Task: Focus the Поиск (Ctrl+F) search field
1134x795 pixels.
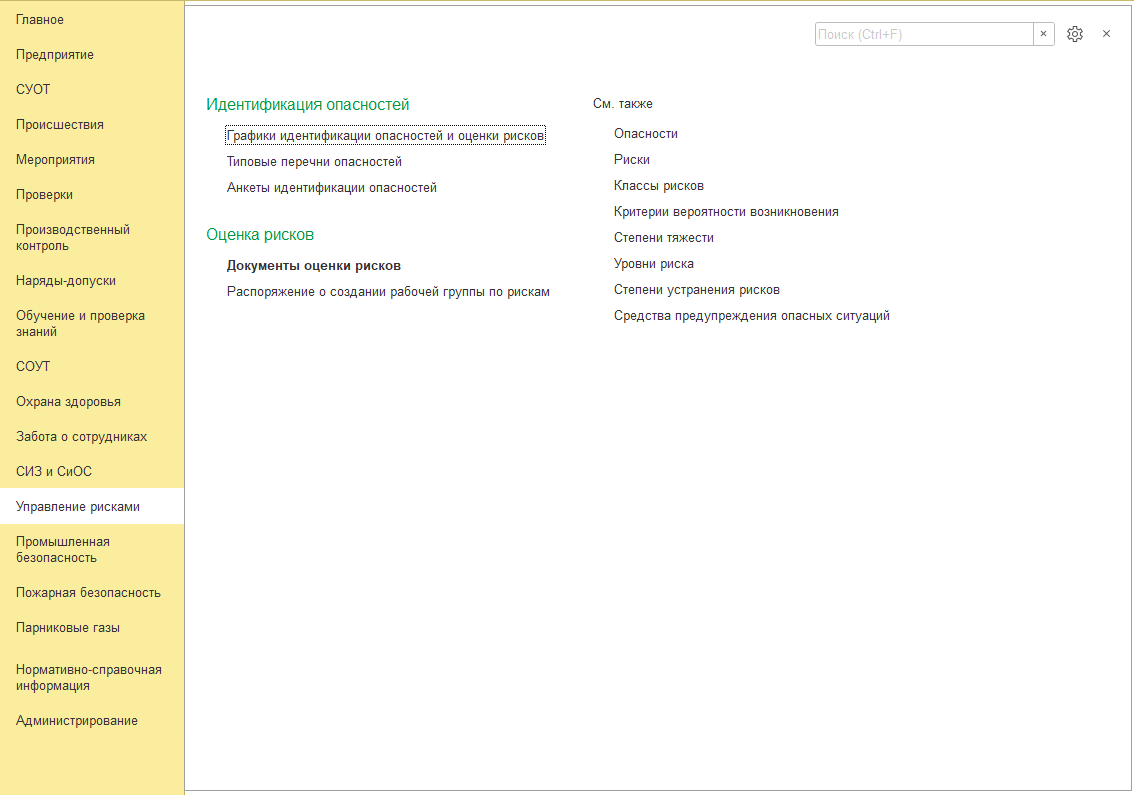Action: tap(924, 34)
